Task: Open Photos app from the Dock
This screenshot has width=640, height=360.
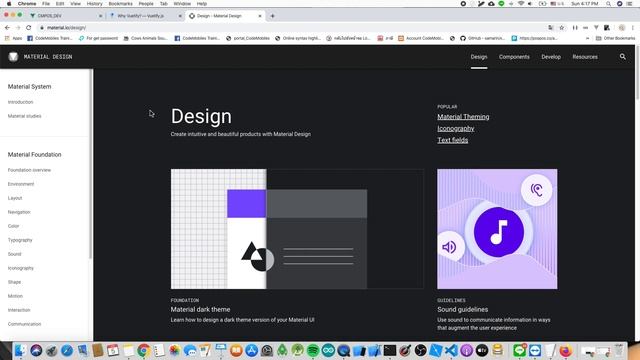Action: [175, 351]
